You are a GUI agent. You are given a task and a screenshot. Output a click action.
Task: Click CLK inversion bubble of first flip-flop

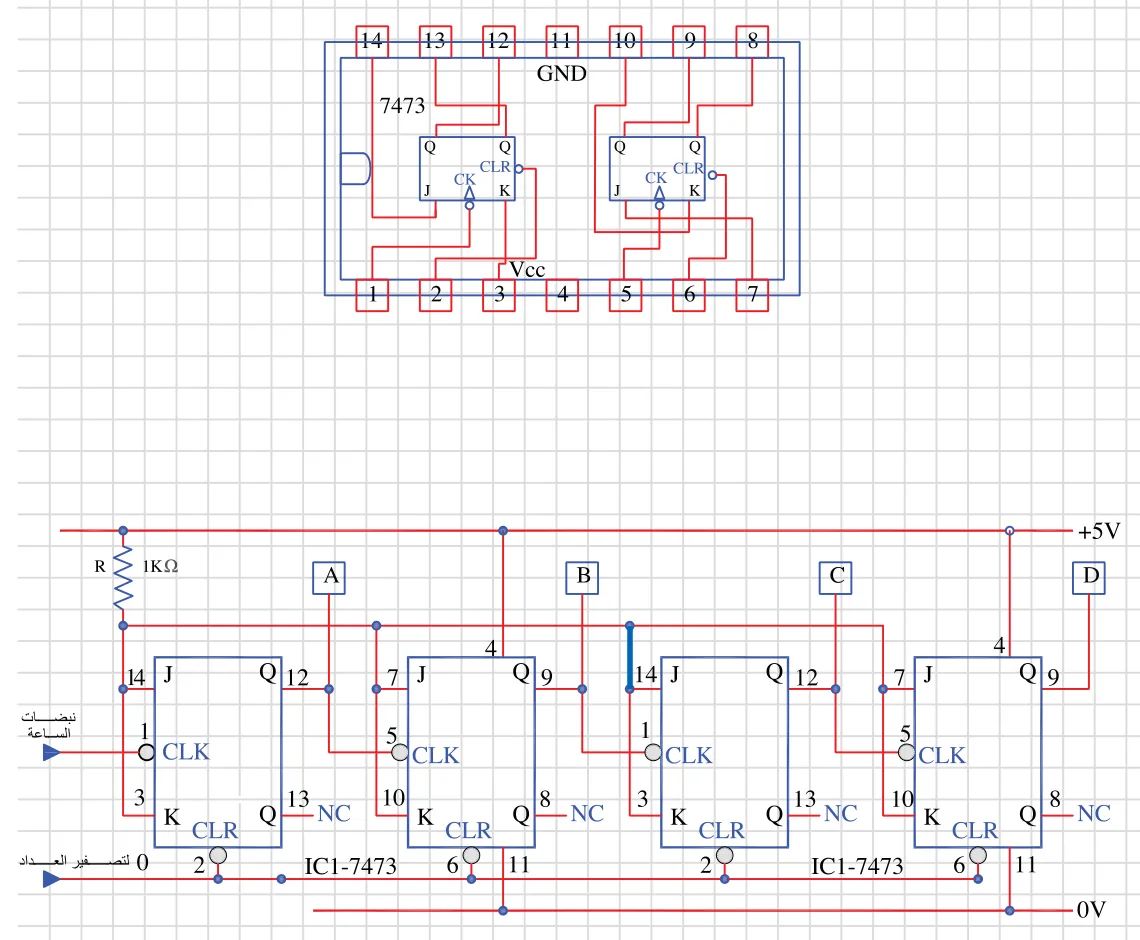(x=146, y=752)
